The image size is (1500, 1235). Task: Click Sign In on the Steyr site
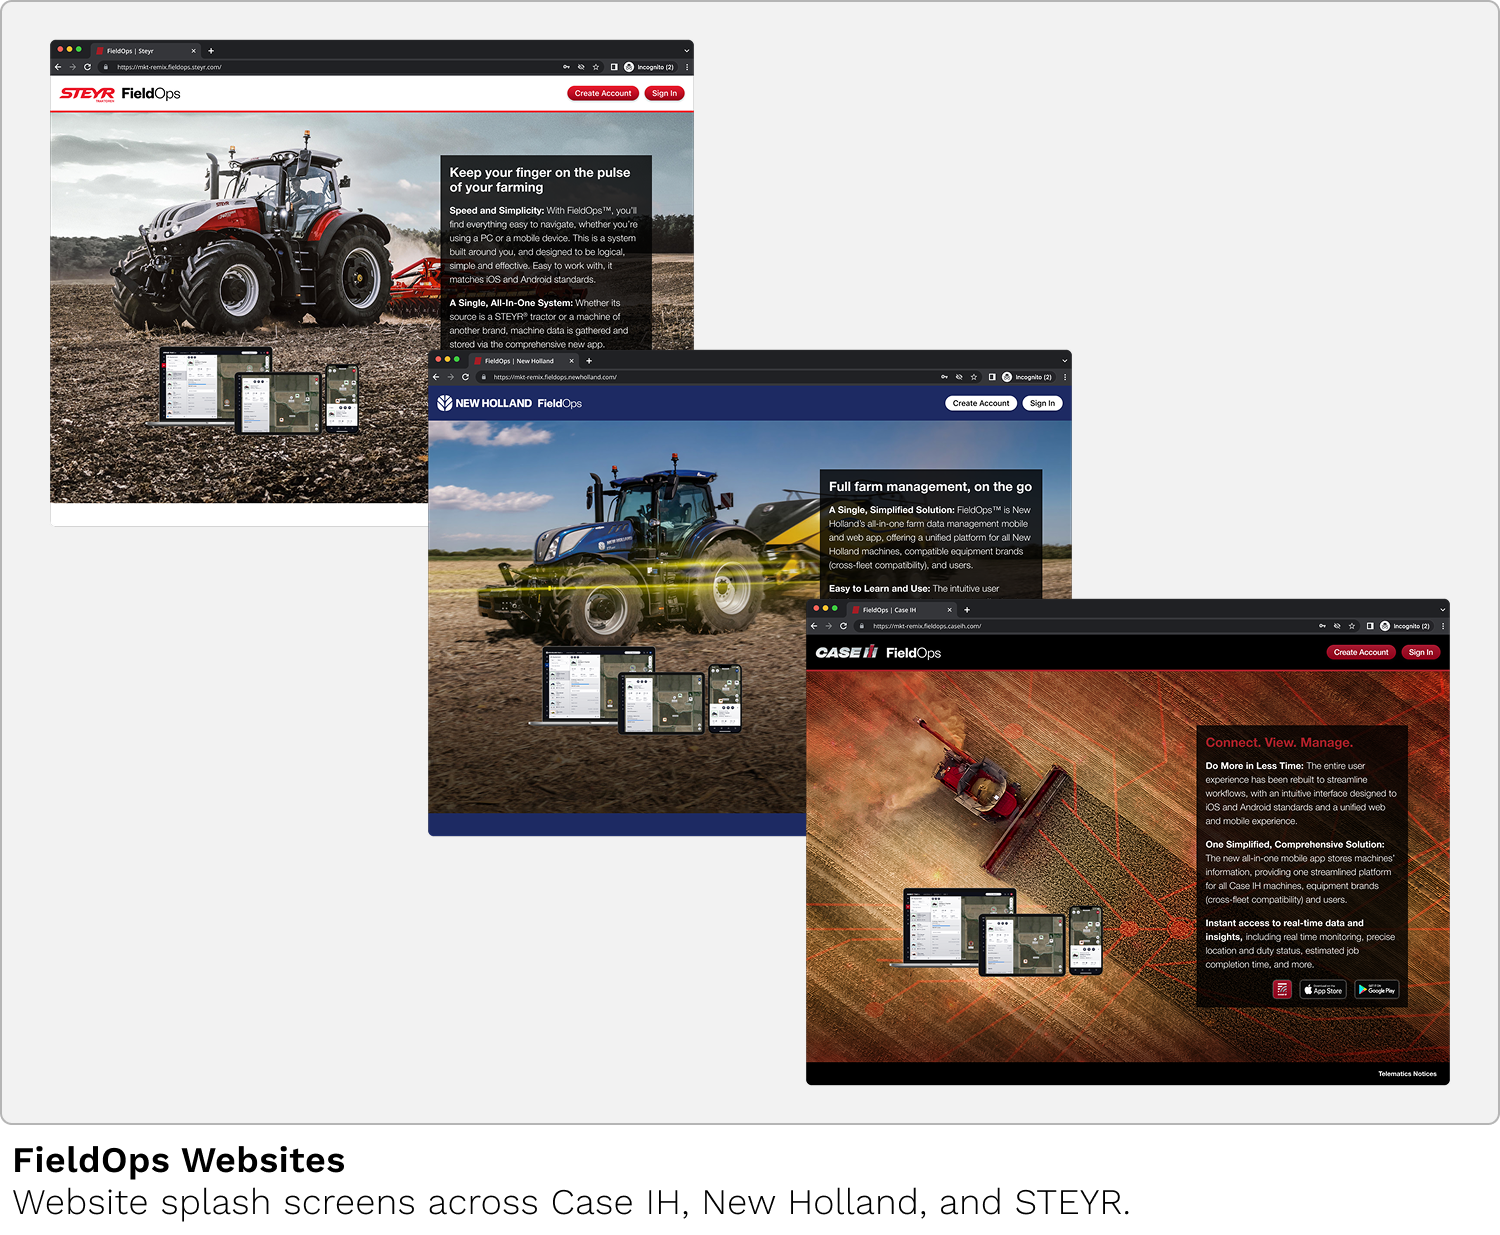pos(665,93)
